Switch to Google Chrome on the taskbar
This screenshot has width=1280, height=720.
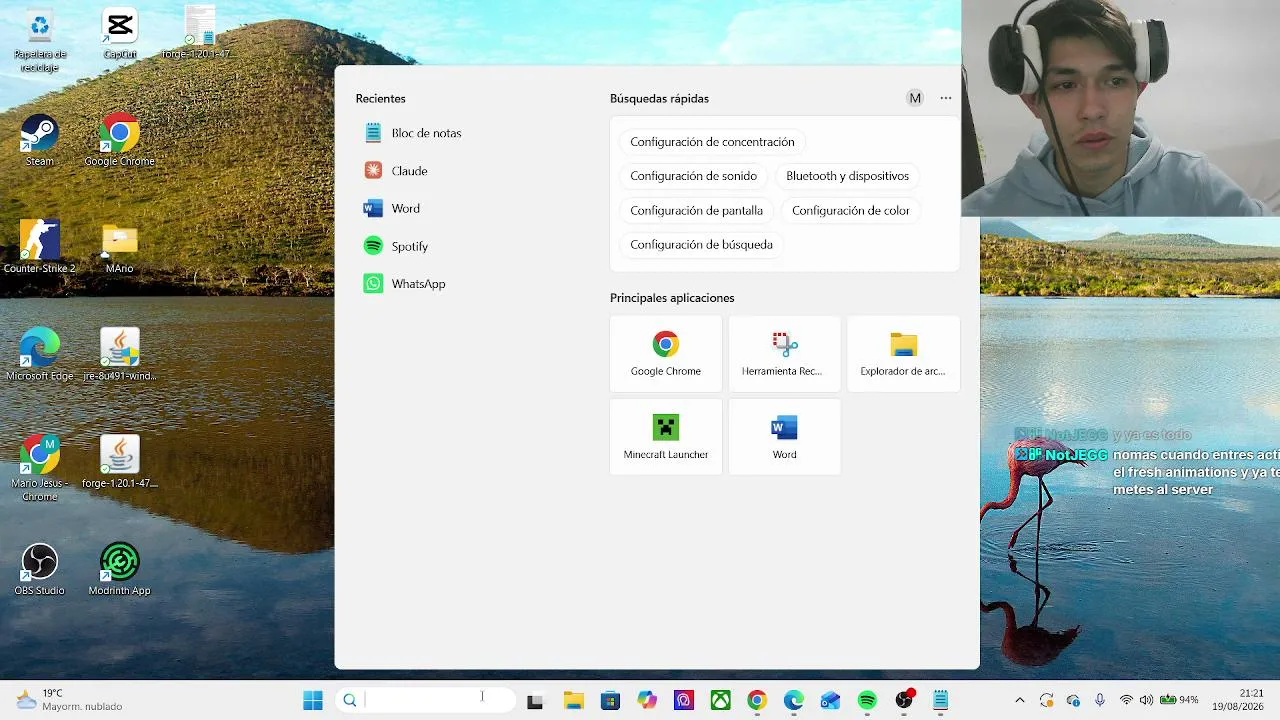757,700
